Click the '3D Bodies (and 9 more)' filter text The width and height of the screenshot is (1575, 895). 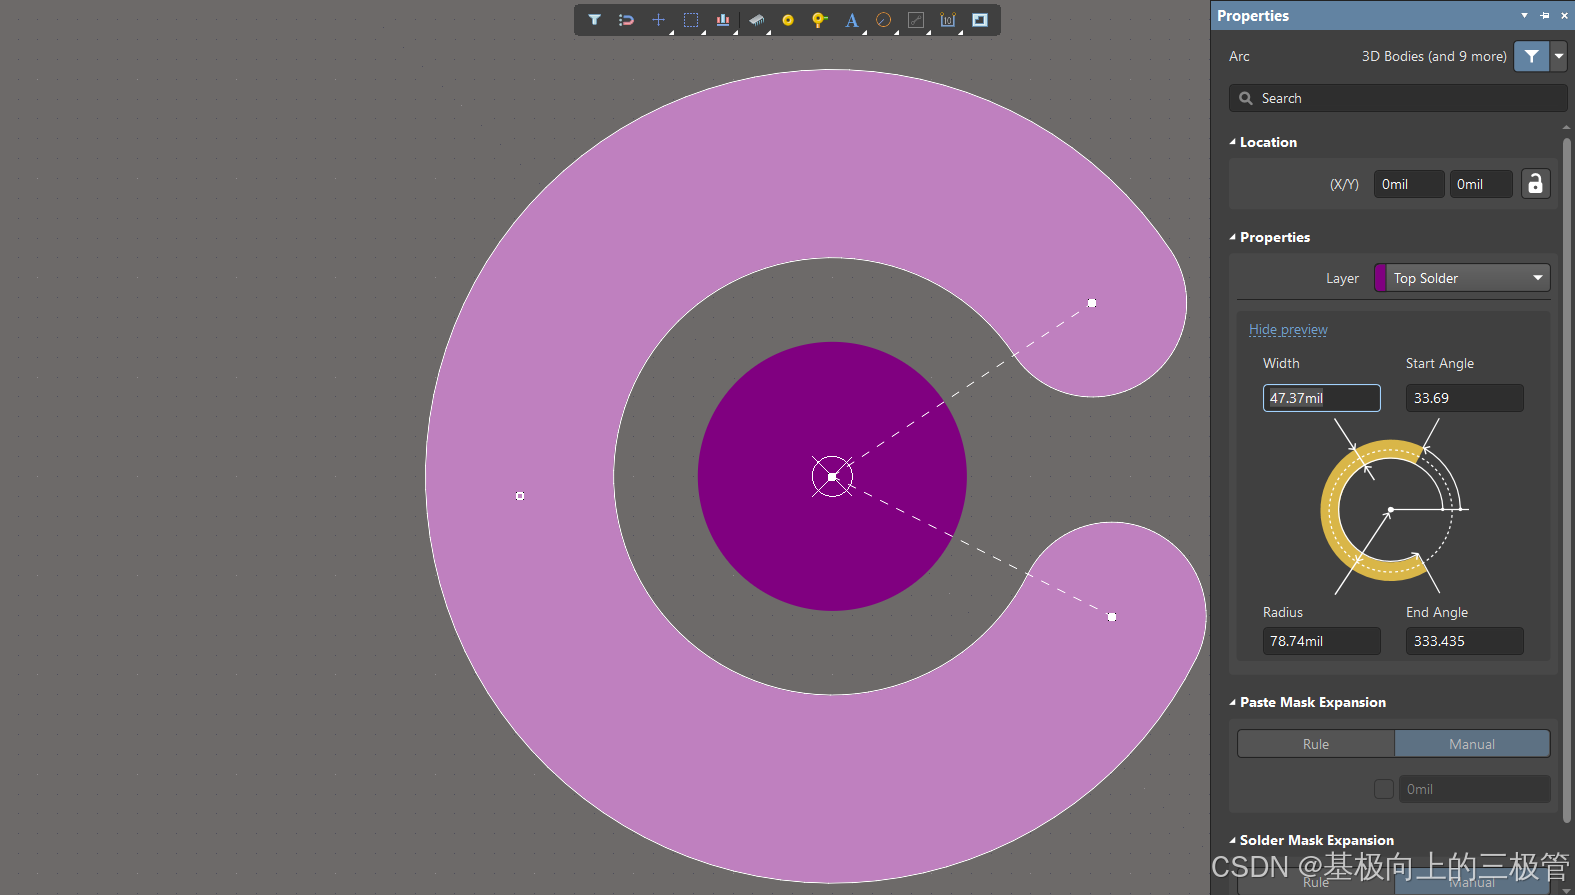[x=1434, y=56]
